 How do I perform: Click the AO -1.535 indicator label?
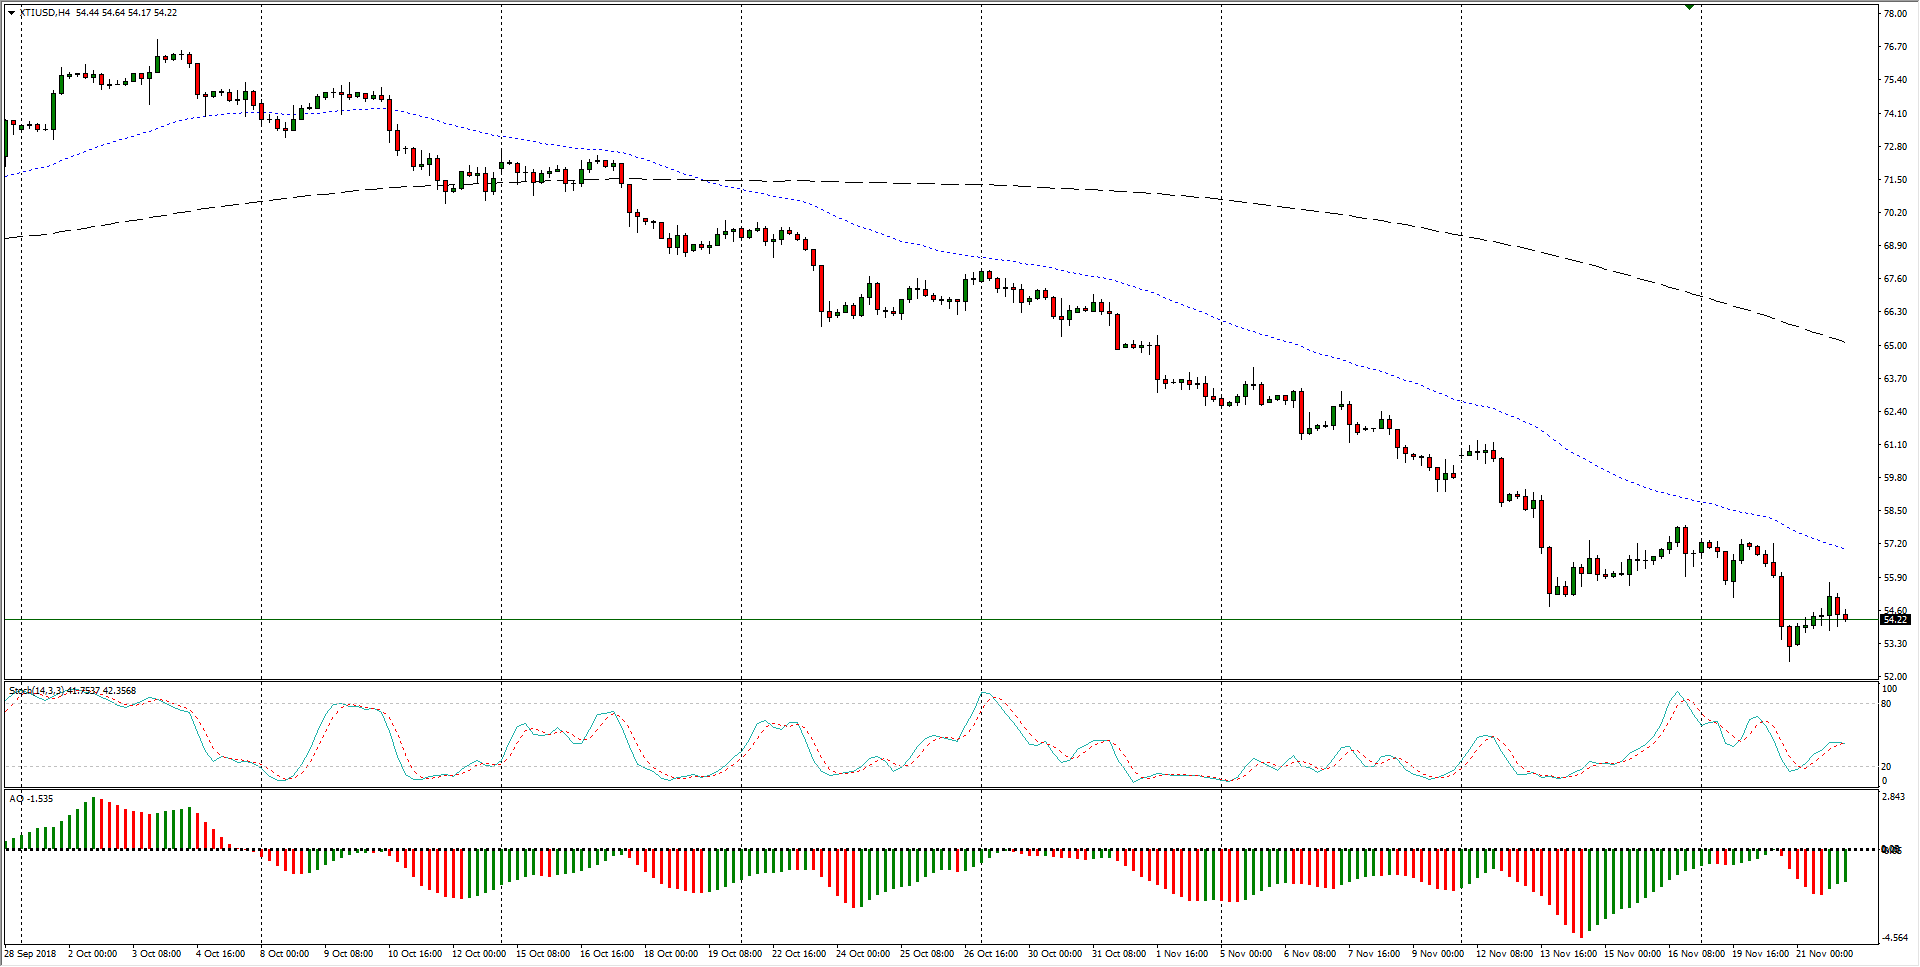click(31, 799)
